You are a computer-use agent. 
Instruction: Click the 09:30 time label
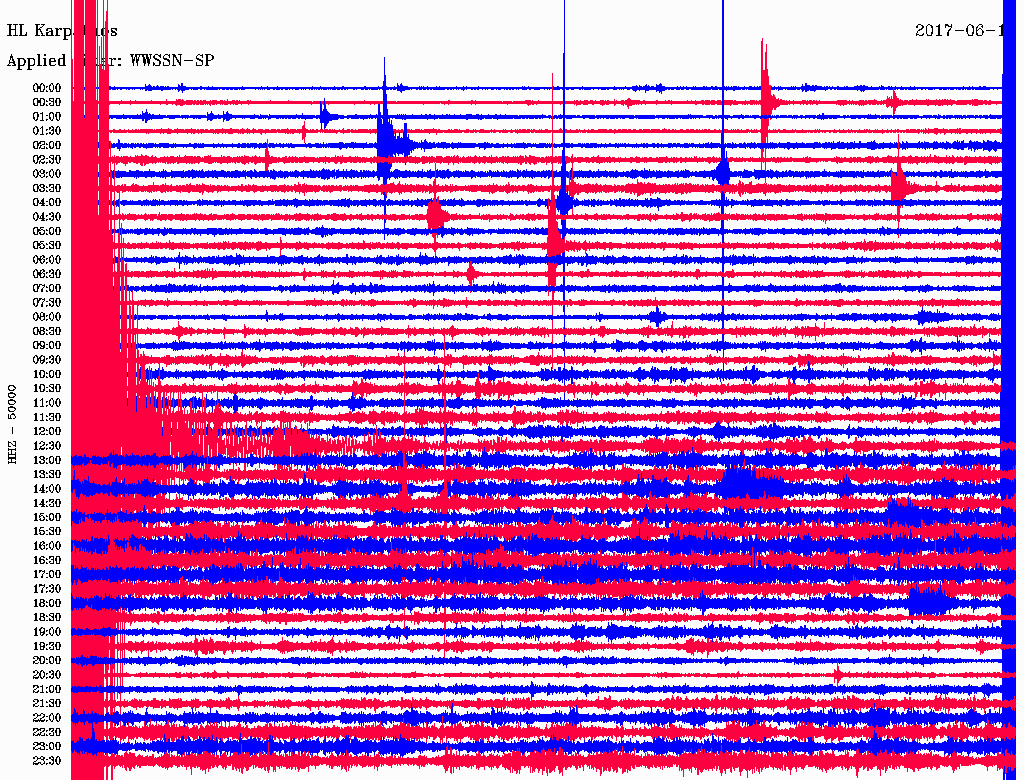pyautogui.click(x=47, y=360)
